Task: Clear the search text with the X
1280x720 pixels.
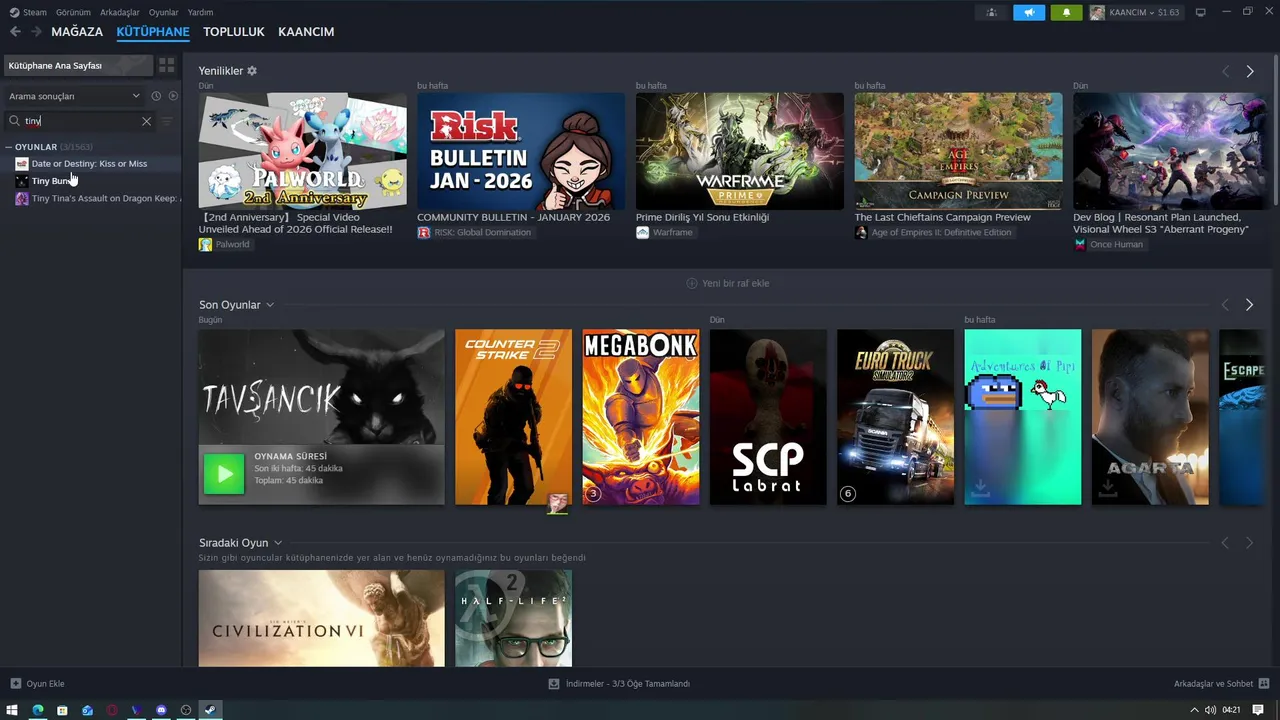Action: pyautogui.click(x=146, y=121)
